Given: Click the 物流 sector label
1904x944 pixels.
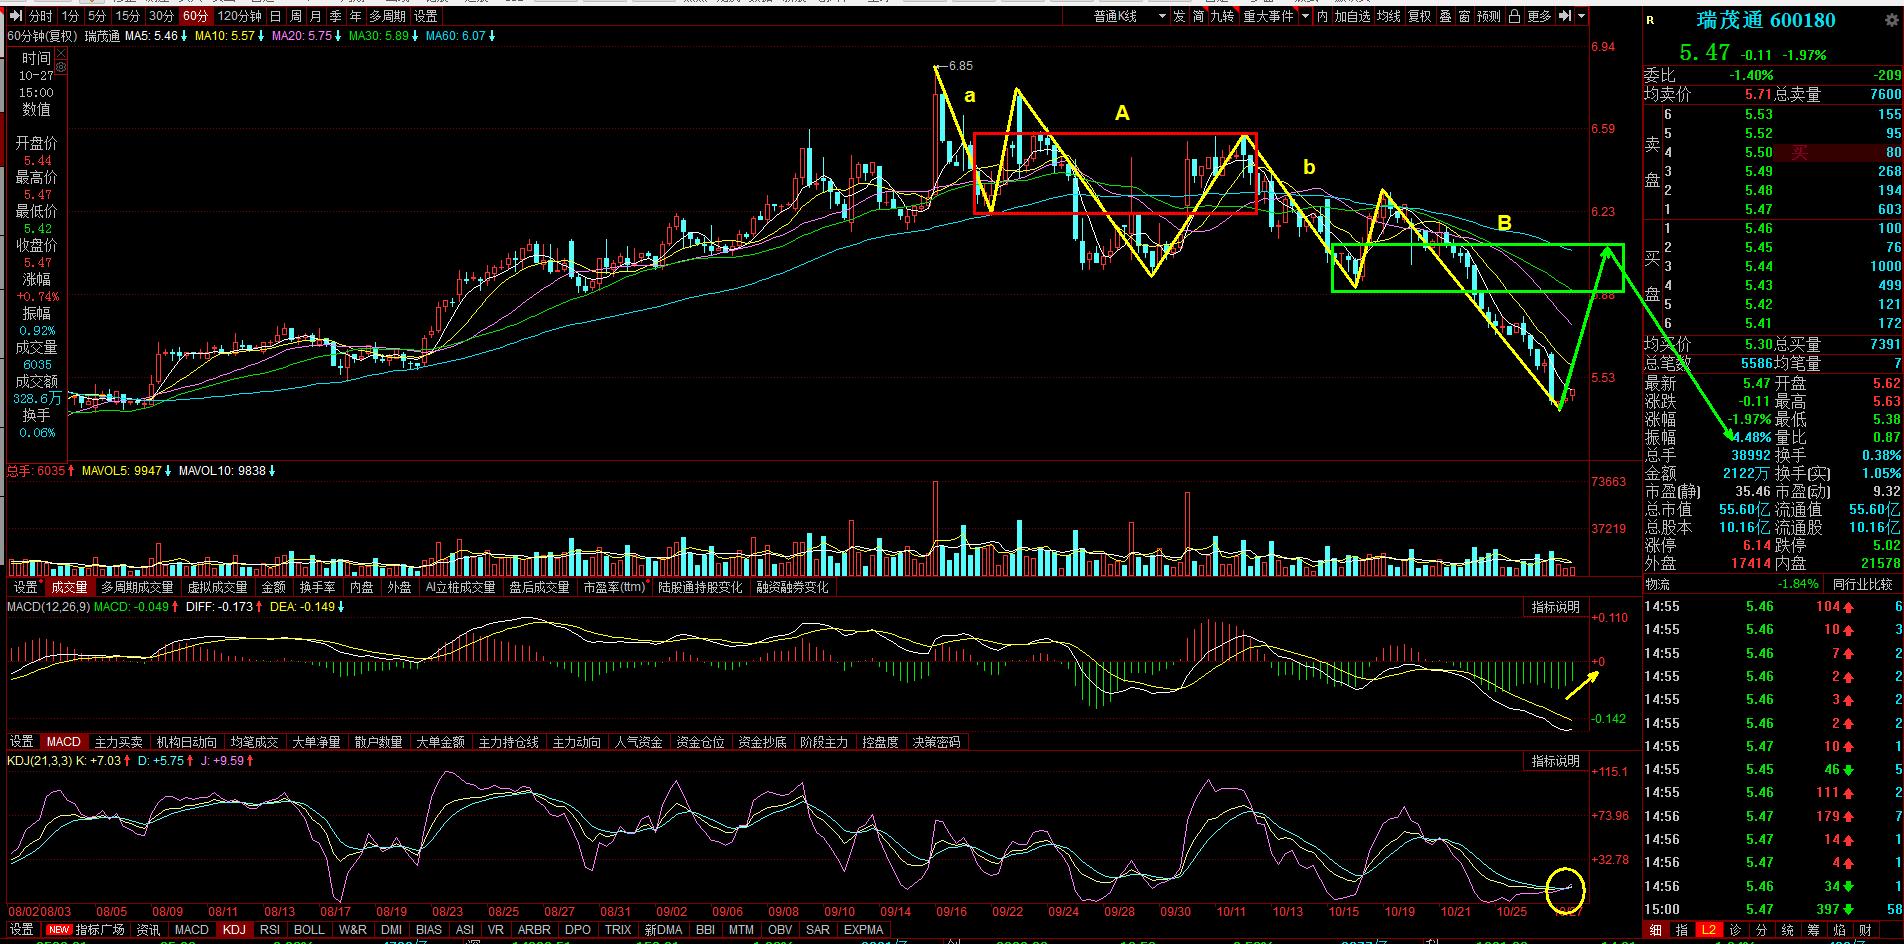Looking at the screenshot, I should [x=1658, y=584].
